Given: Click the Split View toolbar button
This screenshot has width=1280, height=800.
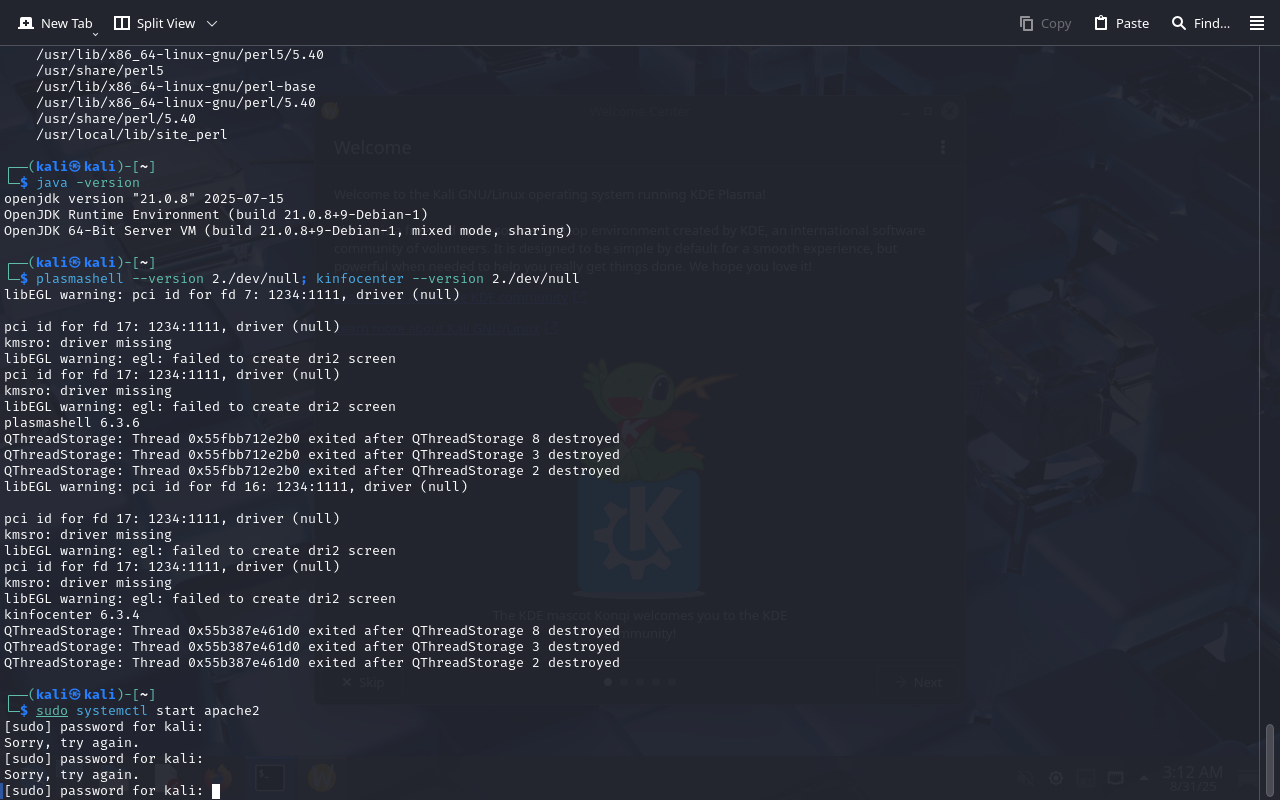Looking at the screenshot, I should (x=154, y=23).
